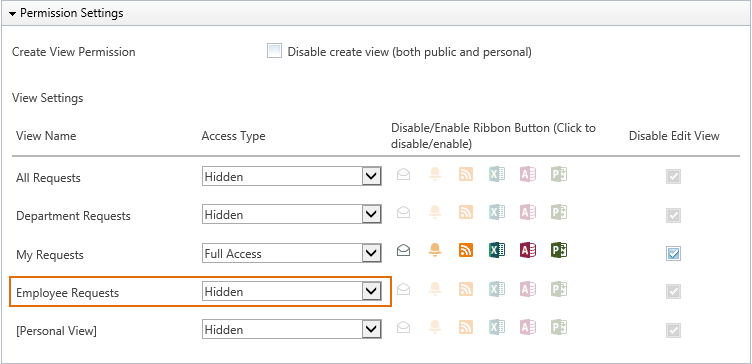
Task: Open Access Type dropdown for My Requests
Action: [x=292, y=253]
